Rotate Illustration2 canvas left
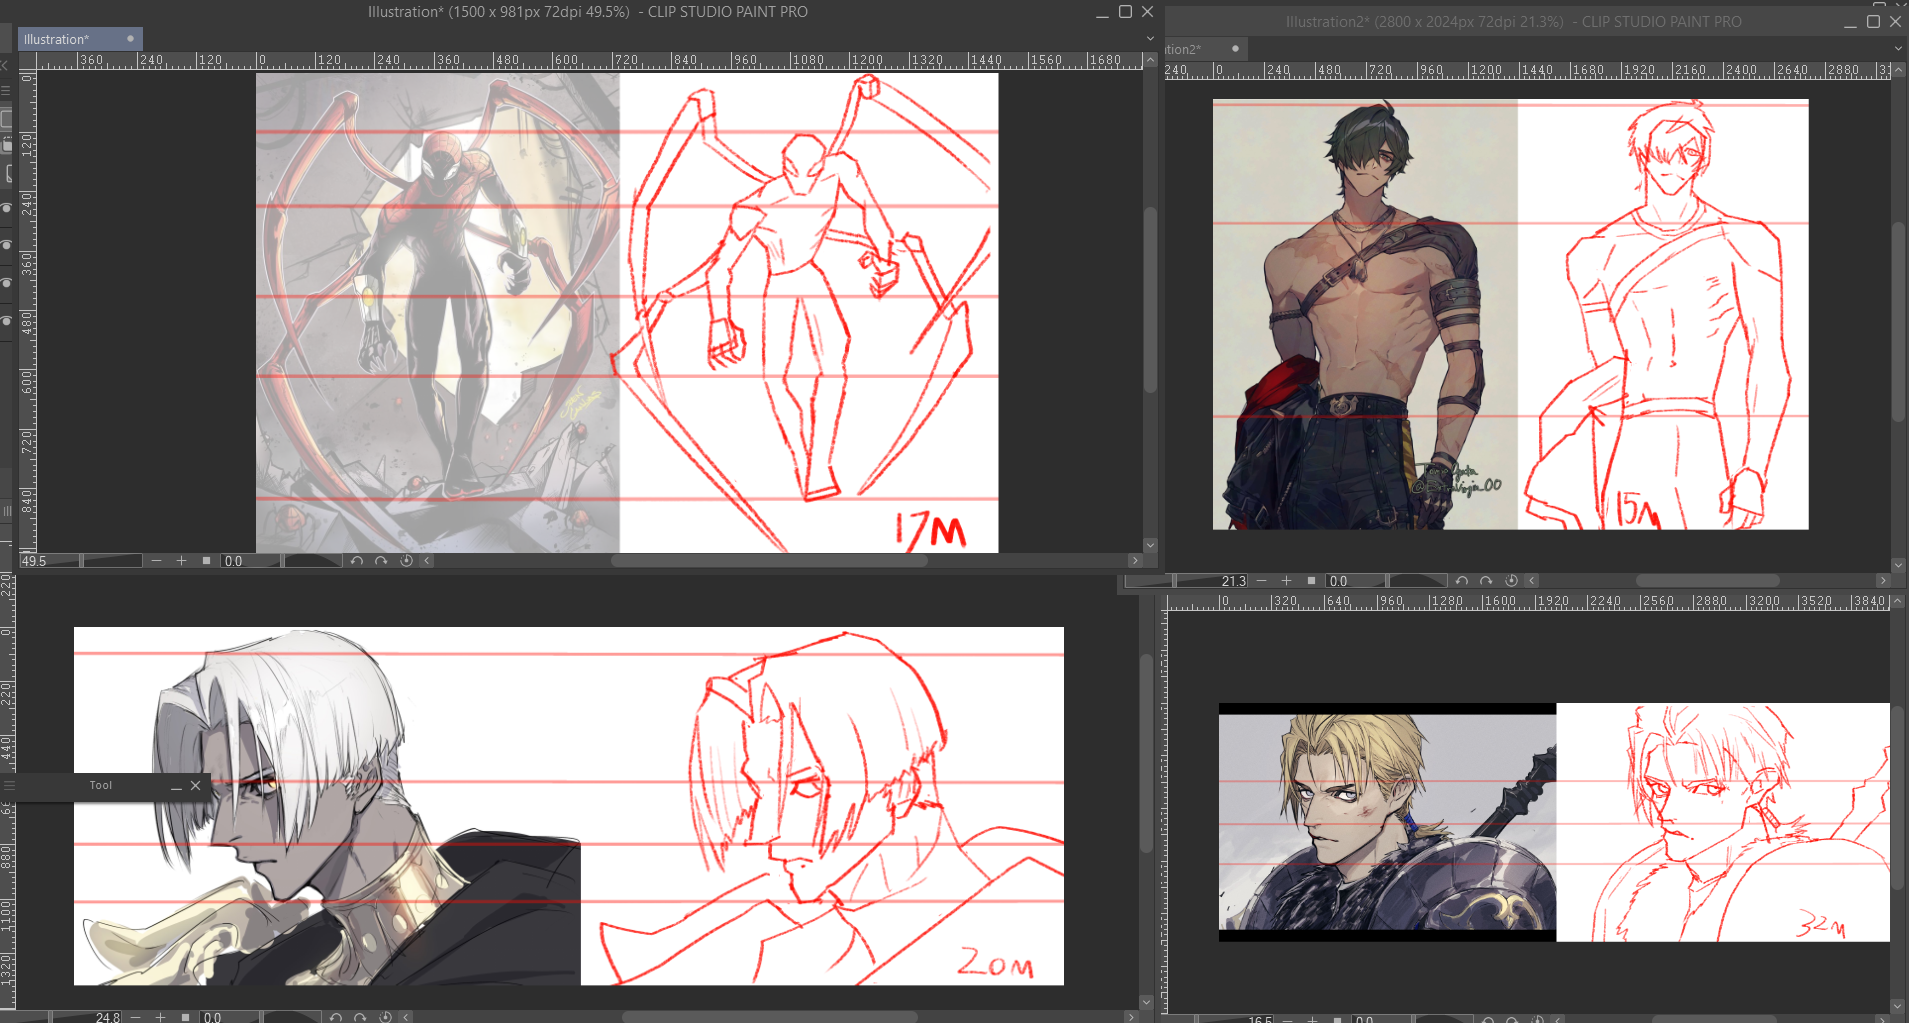Image resolution: width=1909 pixels, height=1023 pixels. click(1461, 581)
